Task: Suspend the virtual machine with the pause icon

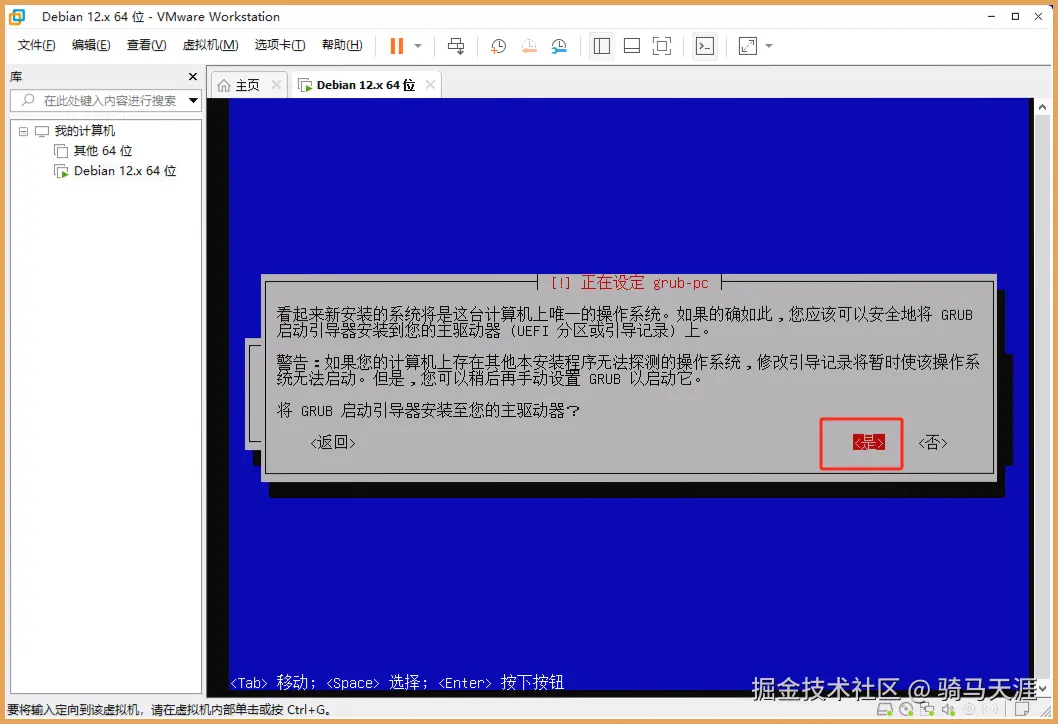Action: click(396, 45)
